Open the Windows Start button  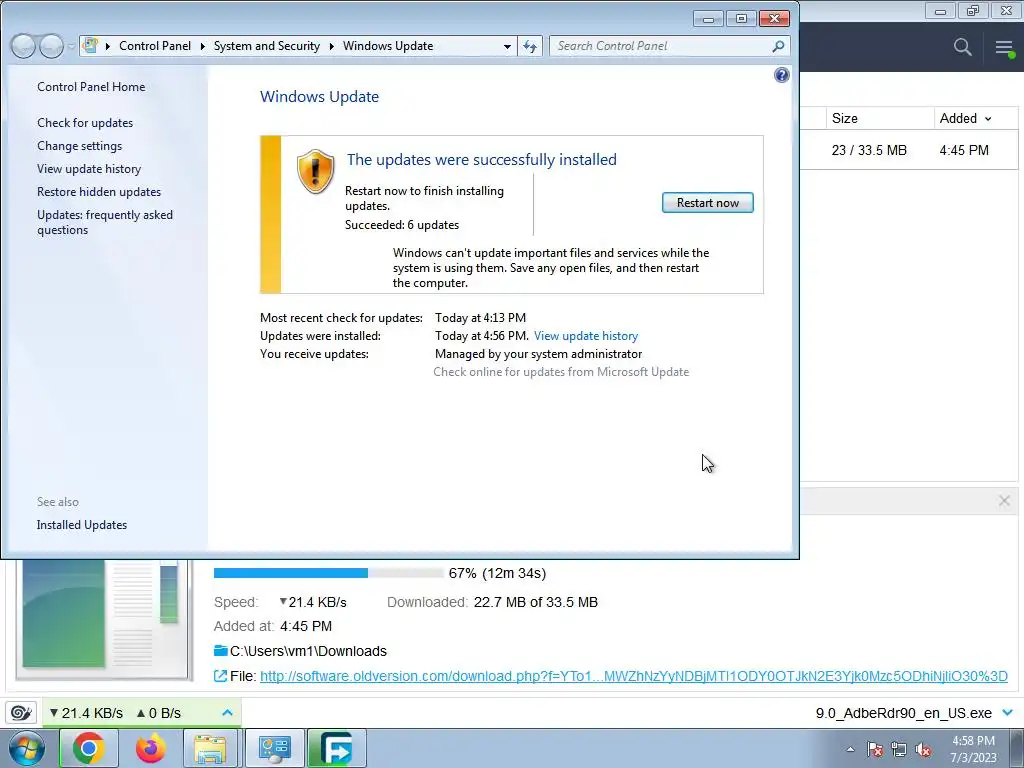tap(27, 748)
